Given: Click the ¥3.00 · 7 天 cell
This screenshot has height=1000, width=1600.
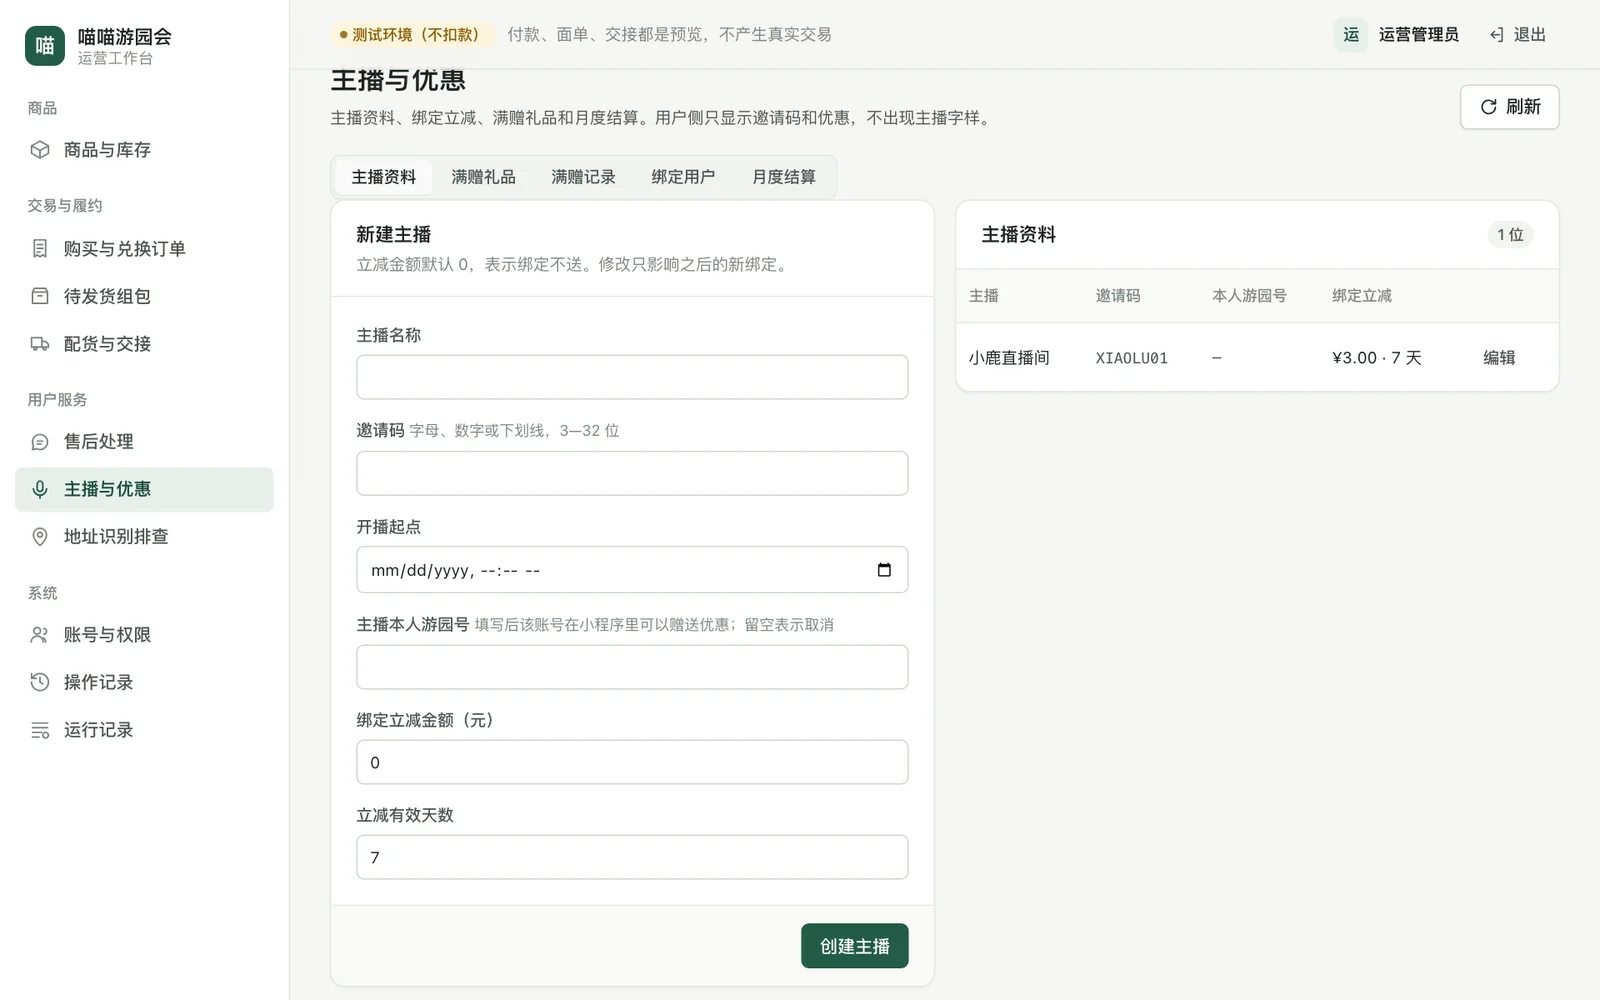Looking at the screenshot, I should pos(1377,358).
